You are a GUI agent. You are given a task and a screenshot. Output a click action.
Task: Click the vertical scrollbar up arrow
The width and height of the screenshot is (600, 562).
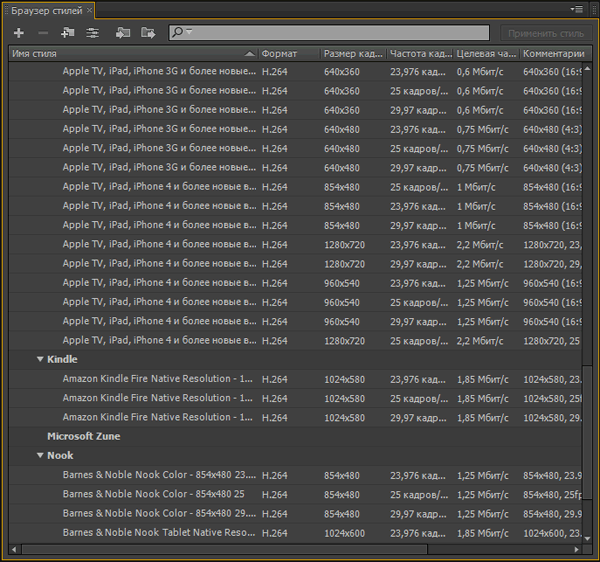pos(587,68)
